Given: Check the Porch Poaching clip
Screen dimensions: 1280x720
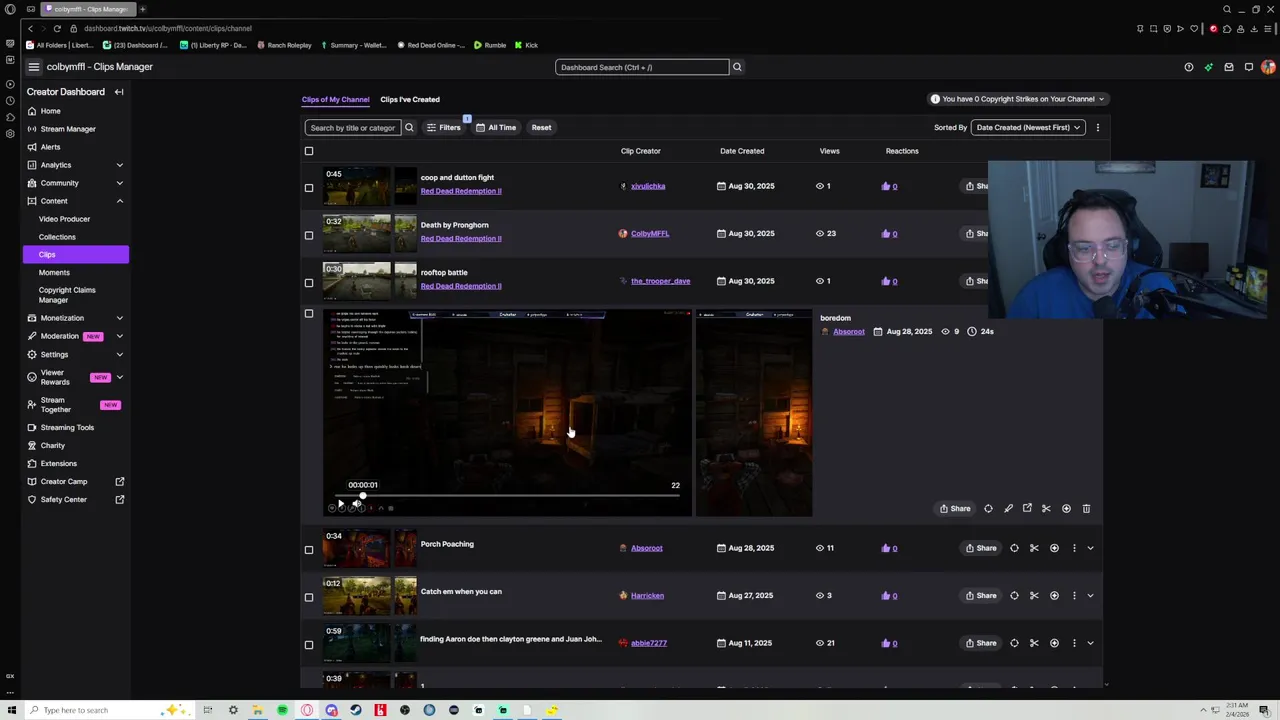Looking at the screenshot, I should [309, 549].
